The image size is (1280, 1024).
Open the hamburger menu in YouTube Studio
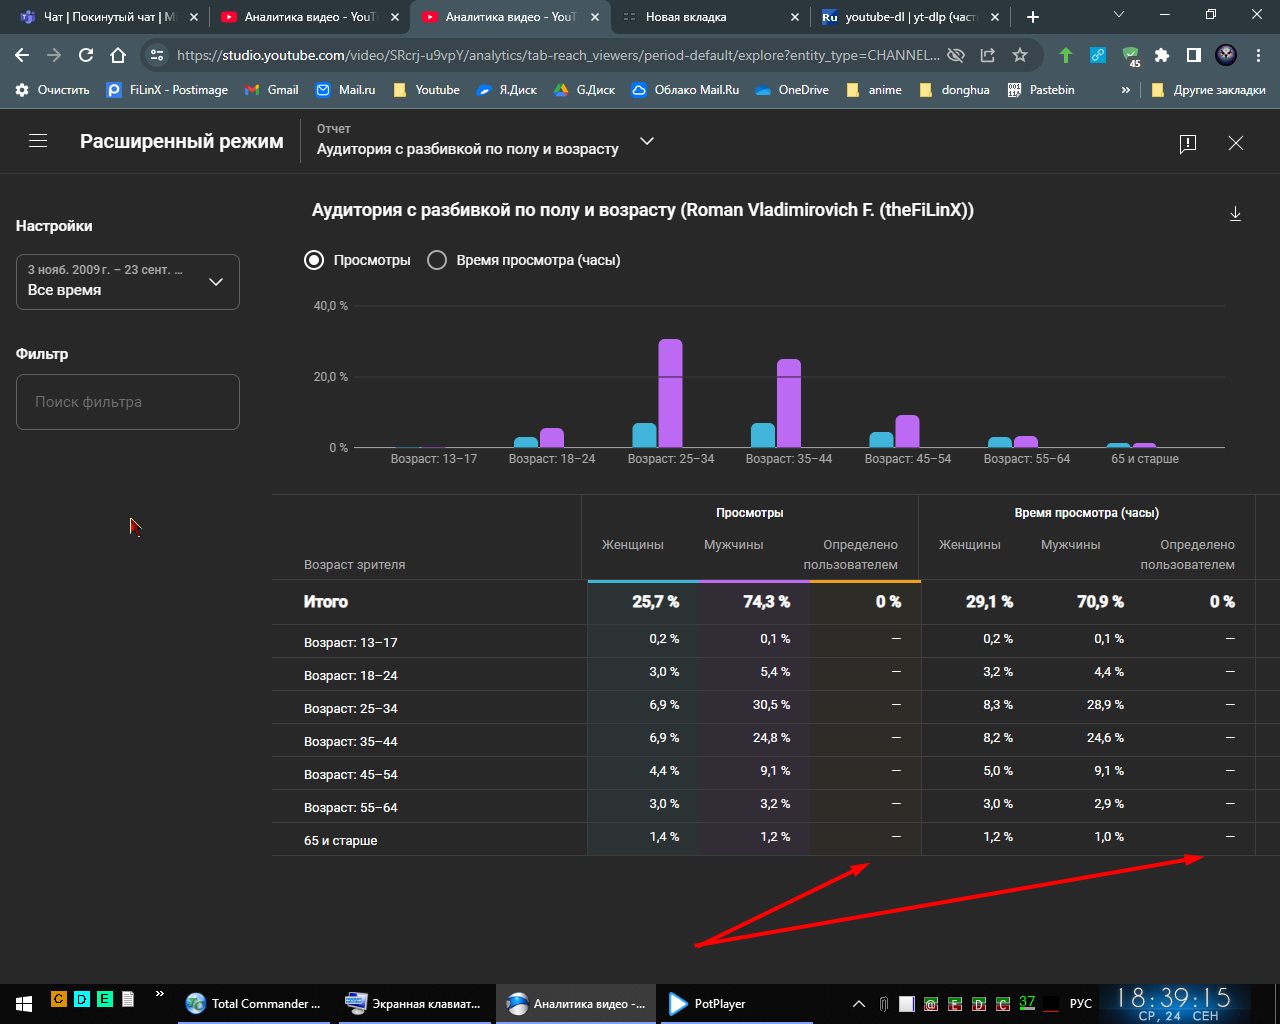[38, 141]
